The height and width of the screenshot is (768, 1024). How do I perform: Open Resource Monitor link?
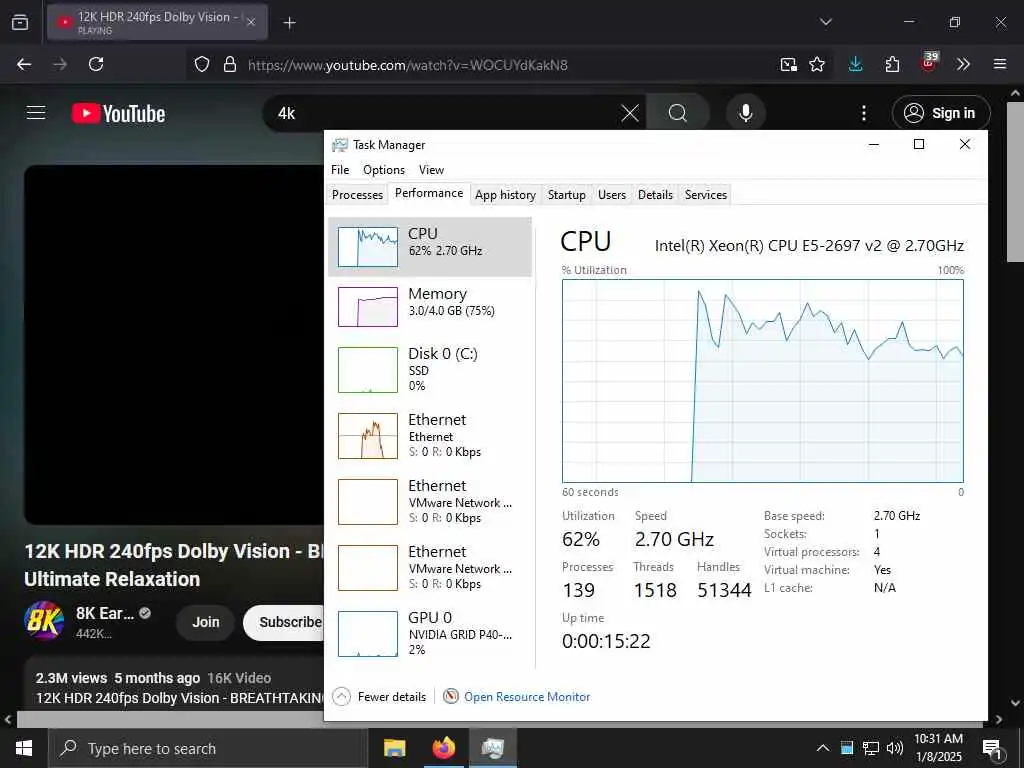pyautogui.click(x=517, y=697)
